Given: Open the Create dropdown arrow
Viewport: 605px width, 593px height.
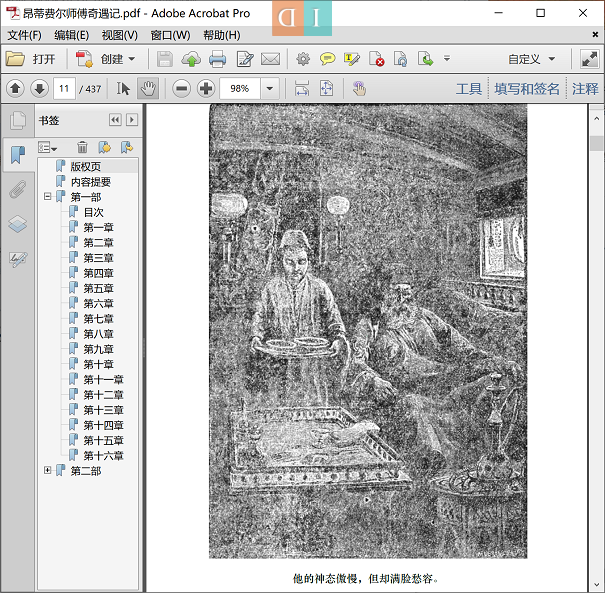Looking at the screenshot, I should (x=132, y=59).
